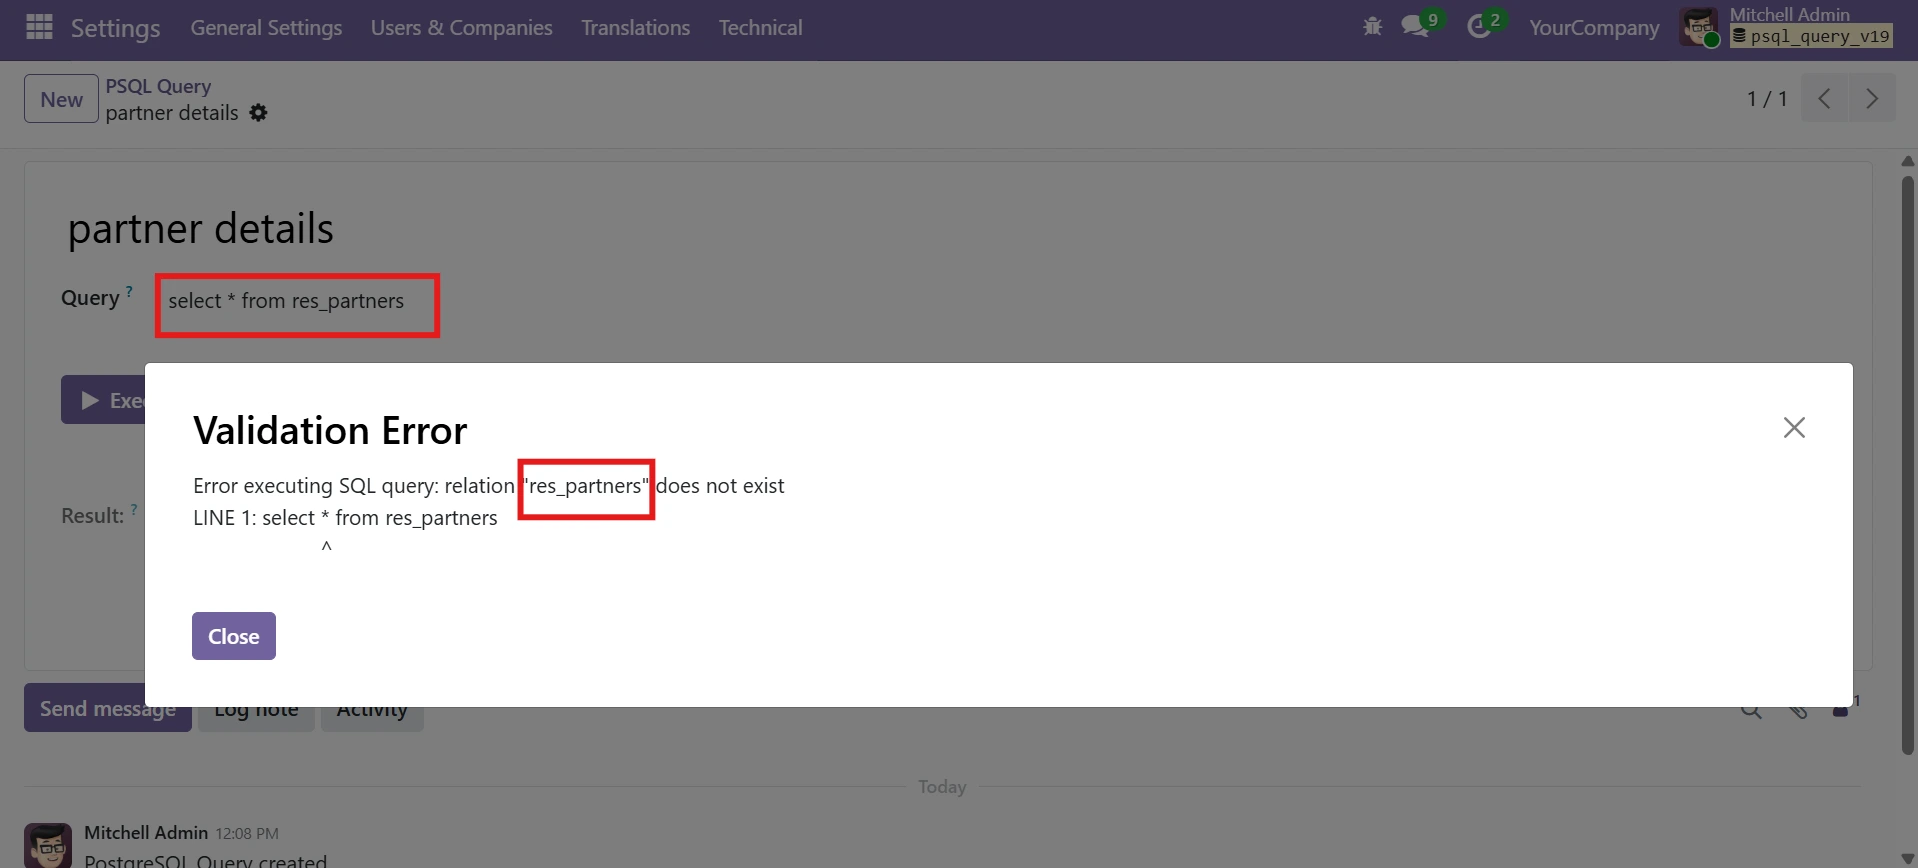The width and height of the screenshot is (1918, 868).
Task: Click the New record button
Action: (61, 99)
